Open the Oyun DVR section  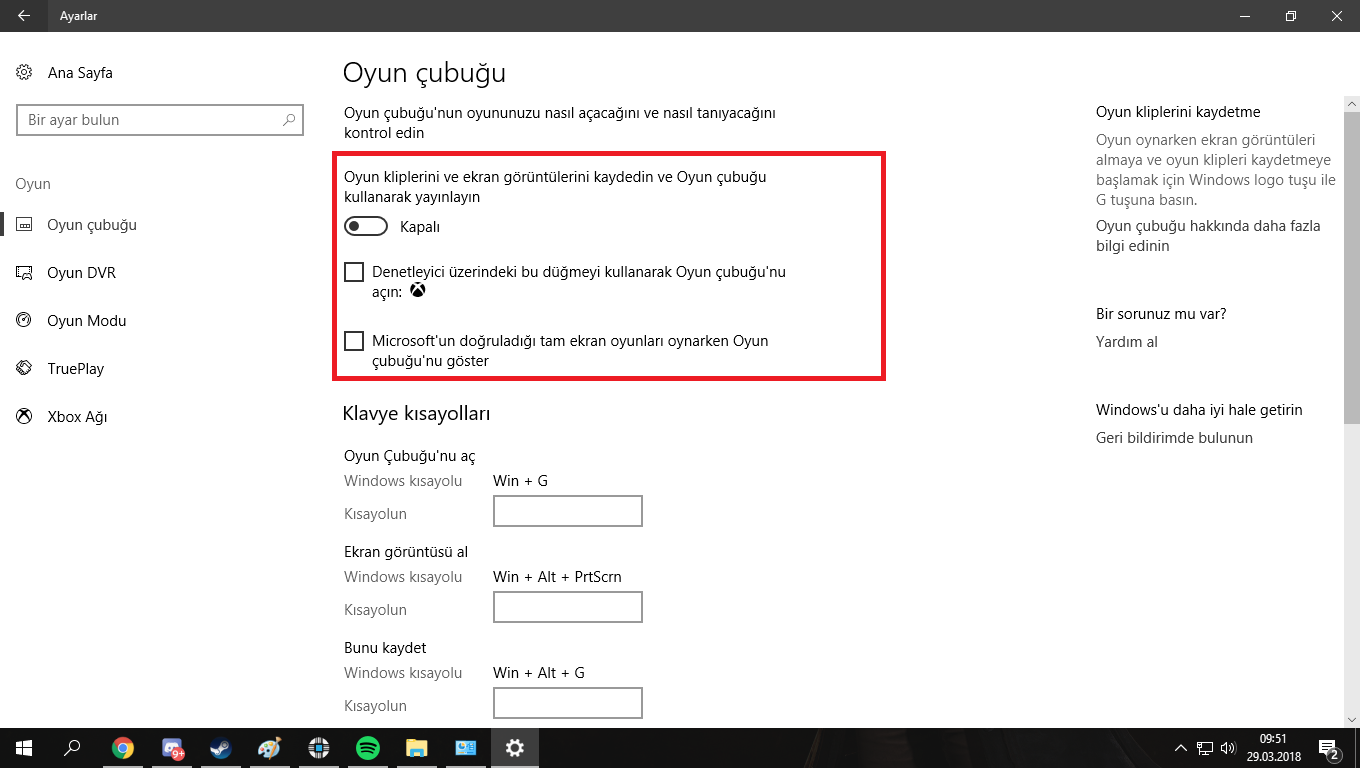82,273
